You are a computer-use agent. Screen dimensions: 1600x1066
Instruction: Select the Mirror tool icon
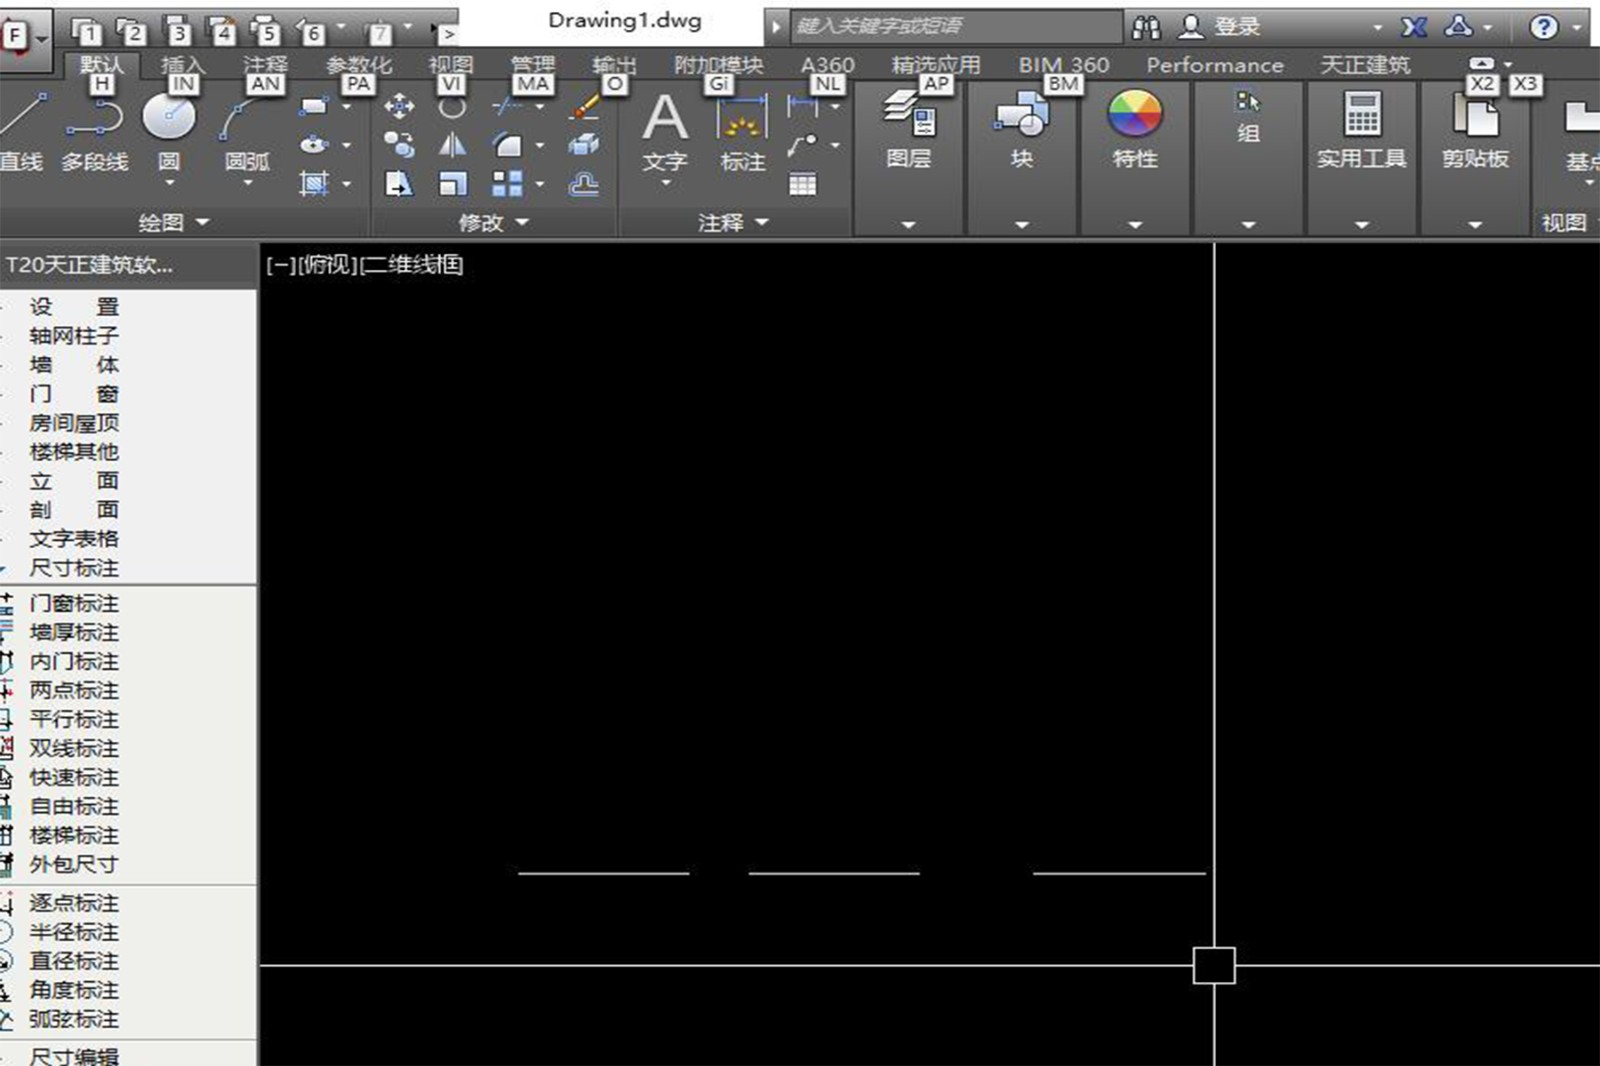tap(452, 145)
